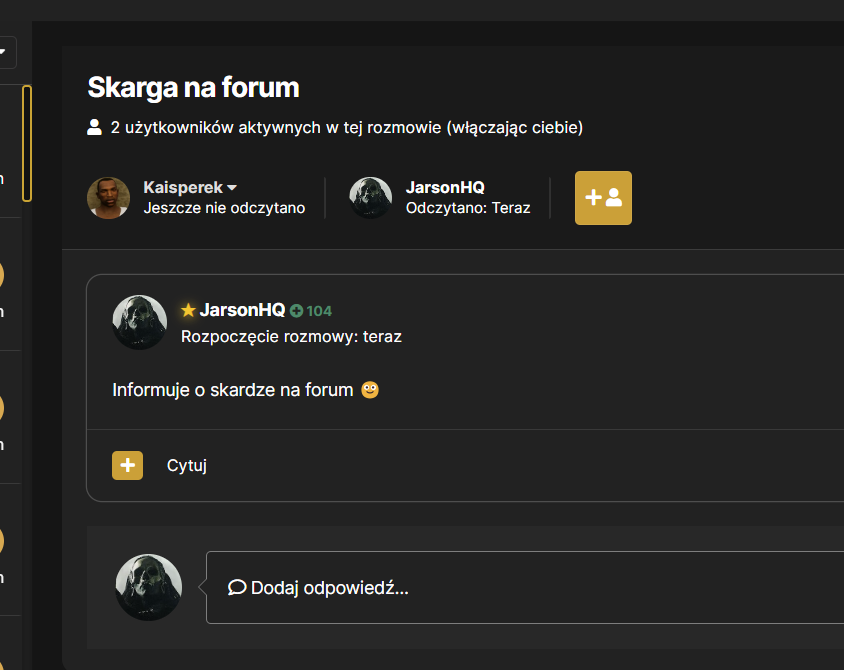
Task: Click the user icon beside active users count
Action: tap(94, 128)
